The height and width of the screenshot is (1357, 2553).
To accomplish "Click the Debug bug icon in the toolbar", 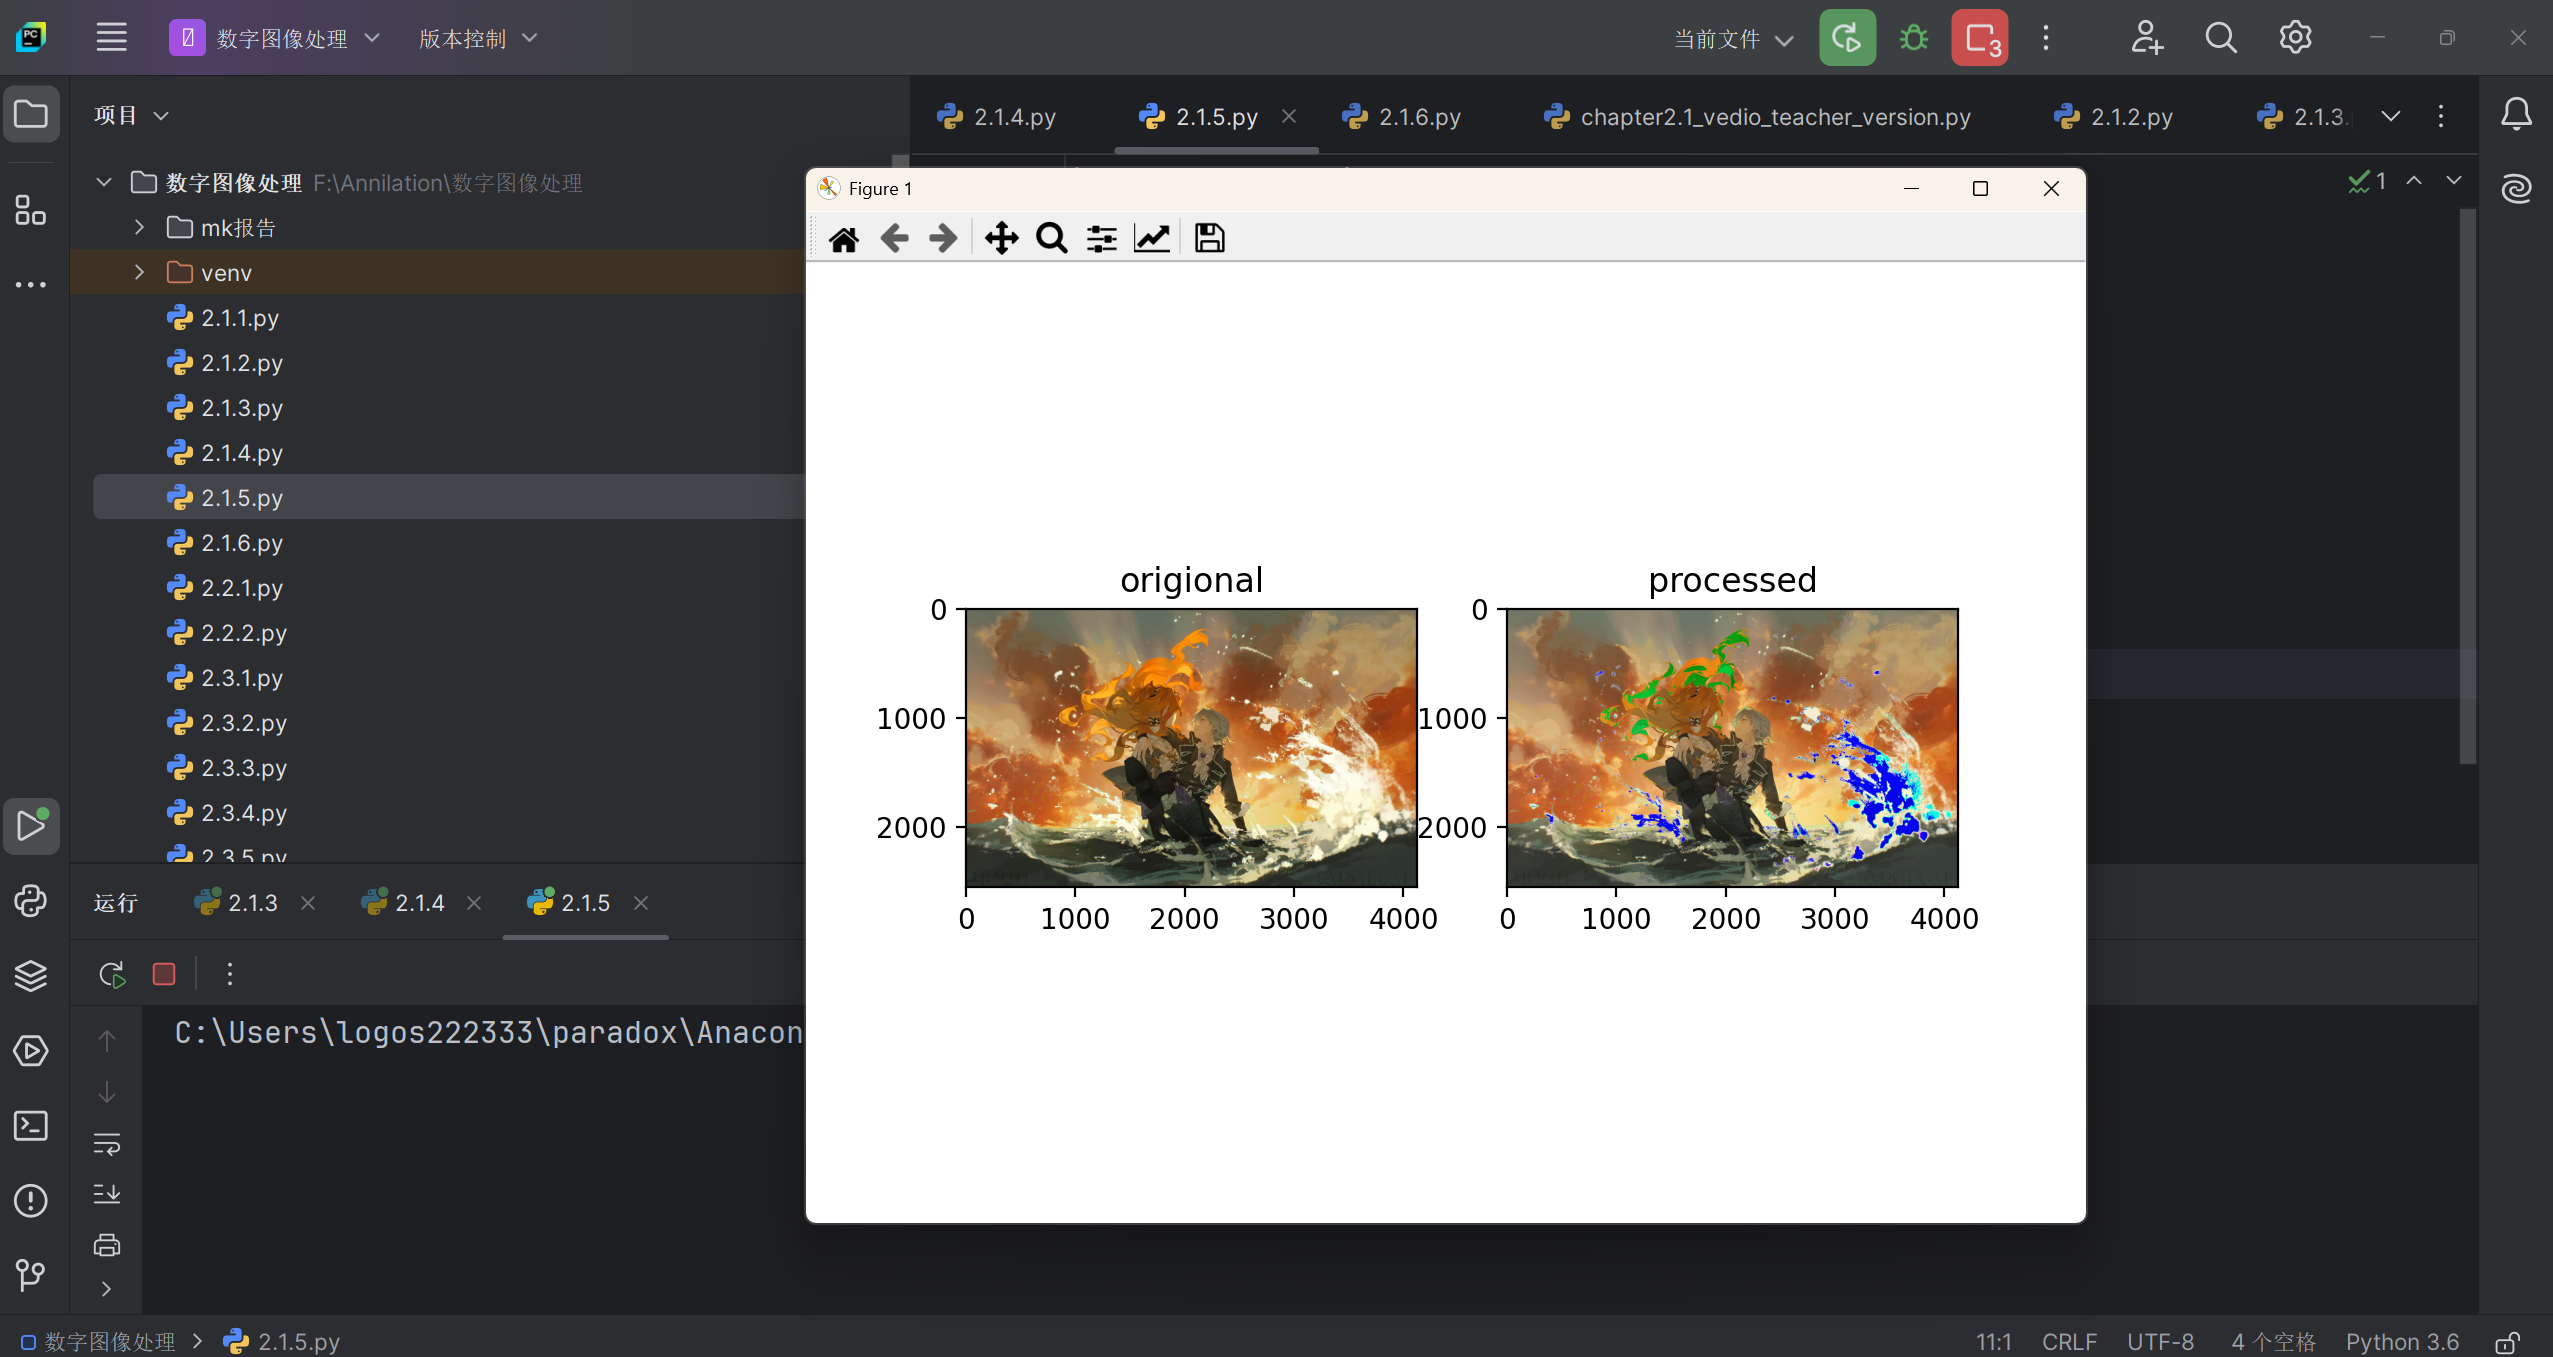I will point(1913,38).
